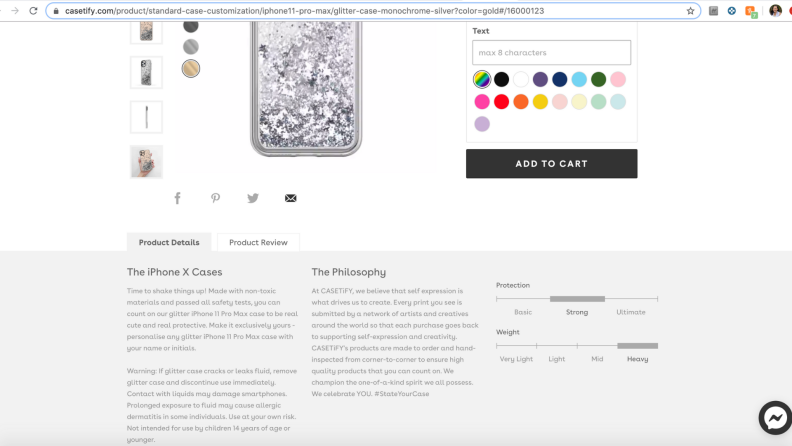Tweet the product via Twitter icon

click(253, 198)
